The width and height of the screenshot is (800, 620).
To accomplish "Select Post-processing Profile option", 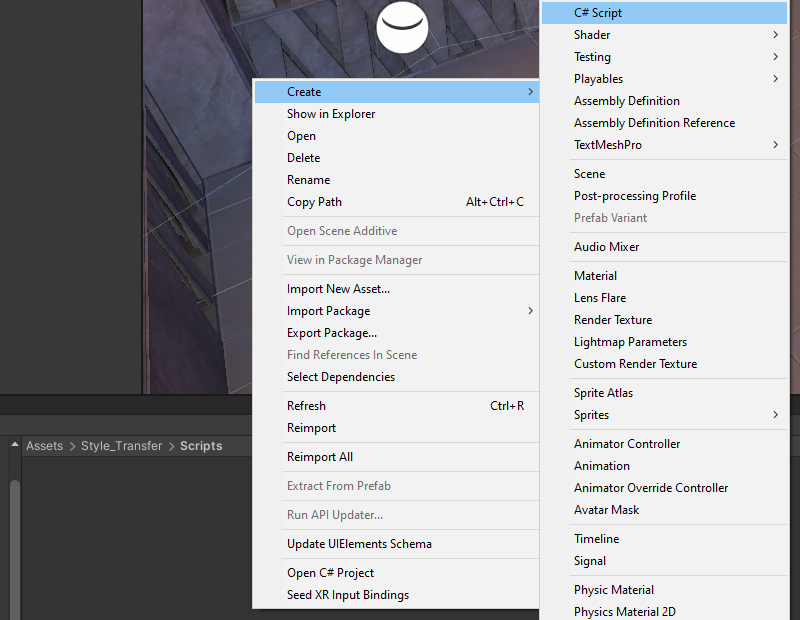I will pyautogui.click(x=634, y=196).
